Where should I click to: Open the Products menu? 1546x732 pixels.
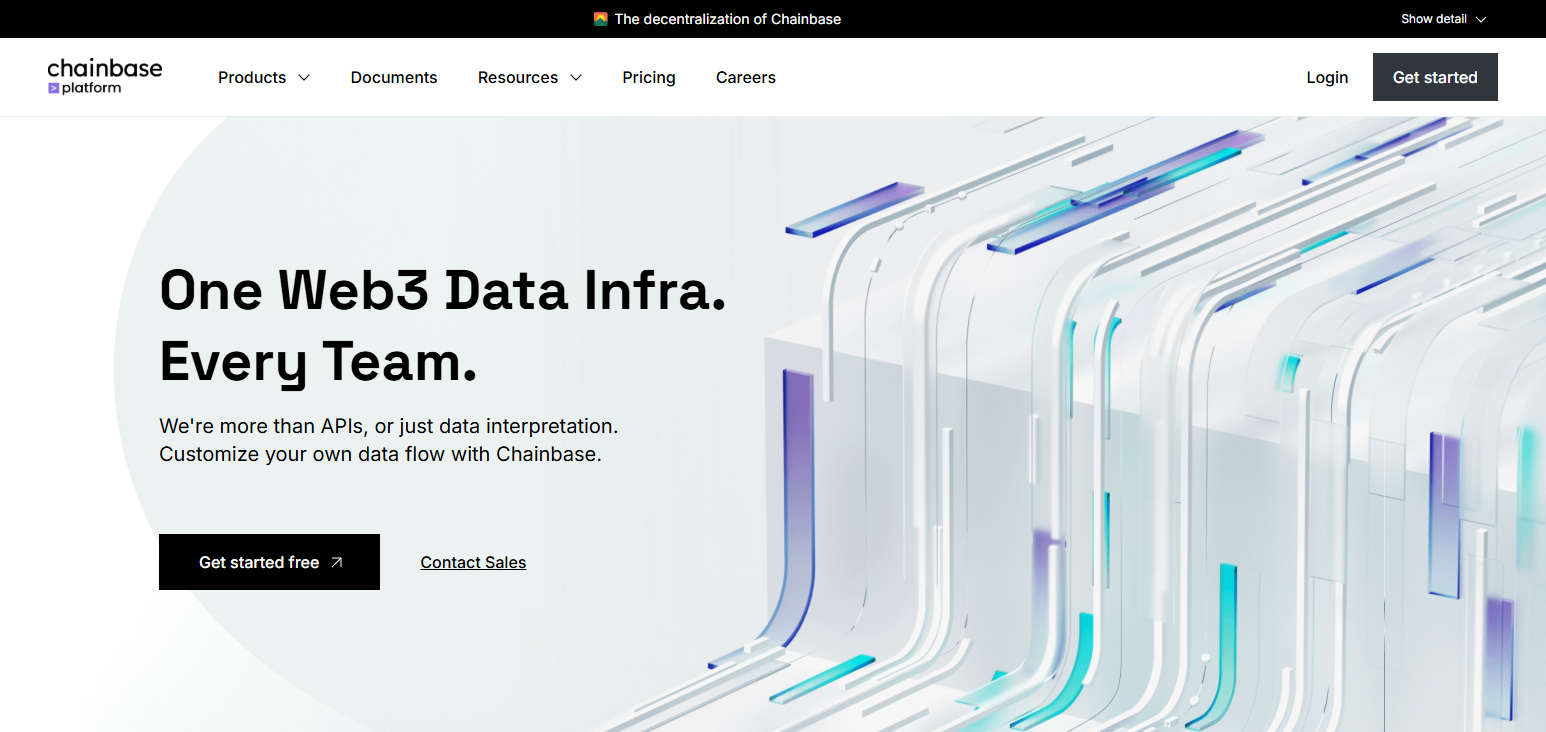pos(264,77)
